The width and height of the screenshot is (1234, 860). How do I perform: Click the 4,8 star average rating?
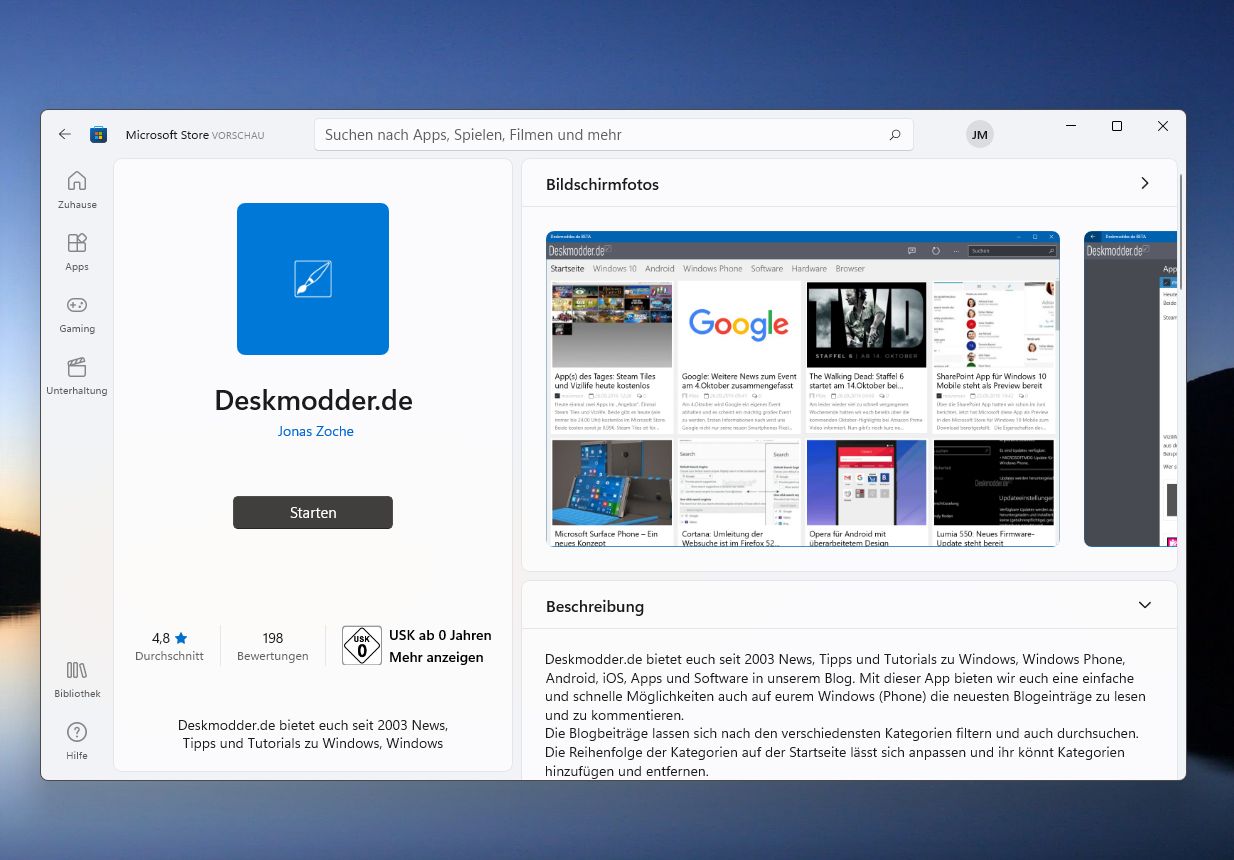click(169, 646)
